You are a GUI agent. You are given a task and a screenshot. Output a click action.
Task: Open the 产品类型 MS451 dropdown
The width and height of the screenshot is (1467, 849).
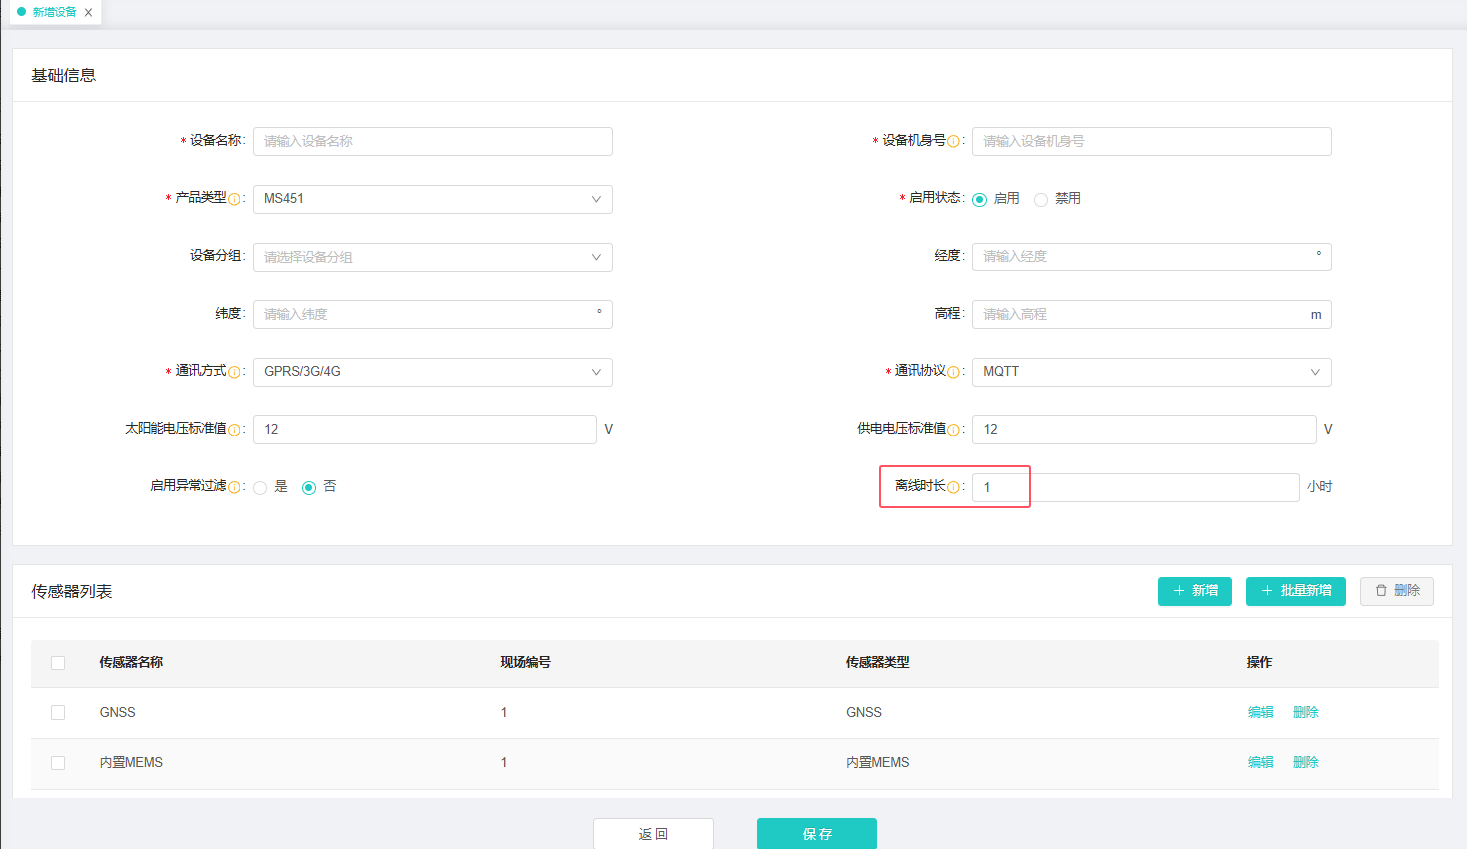pyautogui.click(x=432, y=199)
